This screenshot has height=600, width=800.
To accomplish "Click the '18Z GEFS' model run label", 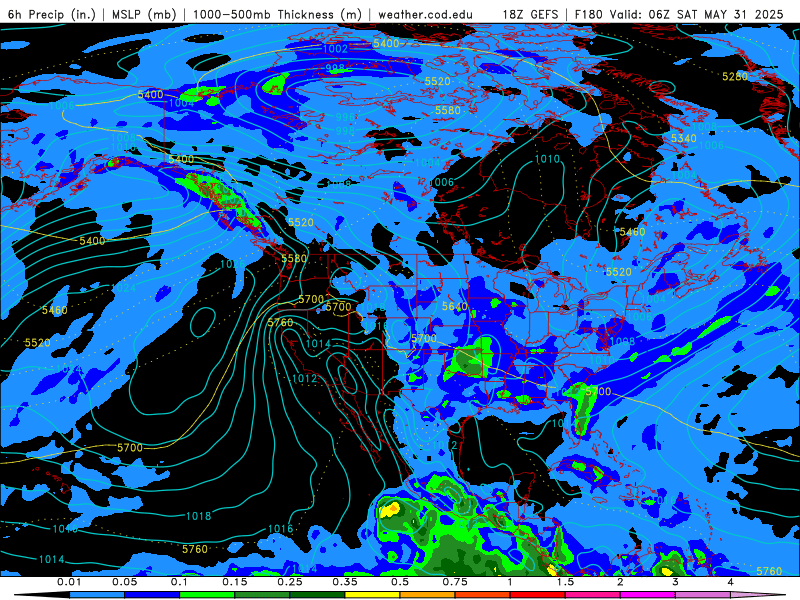I will coord(531,14).
